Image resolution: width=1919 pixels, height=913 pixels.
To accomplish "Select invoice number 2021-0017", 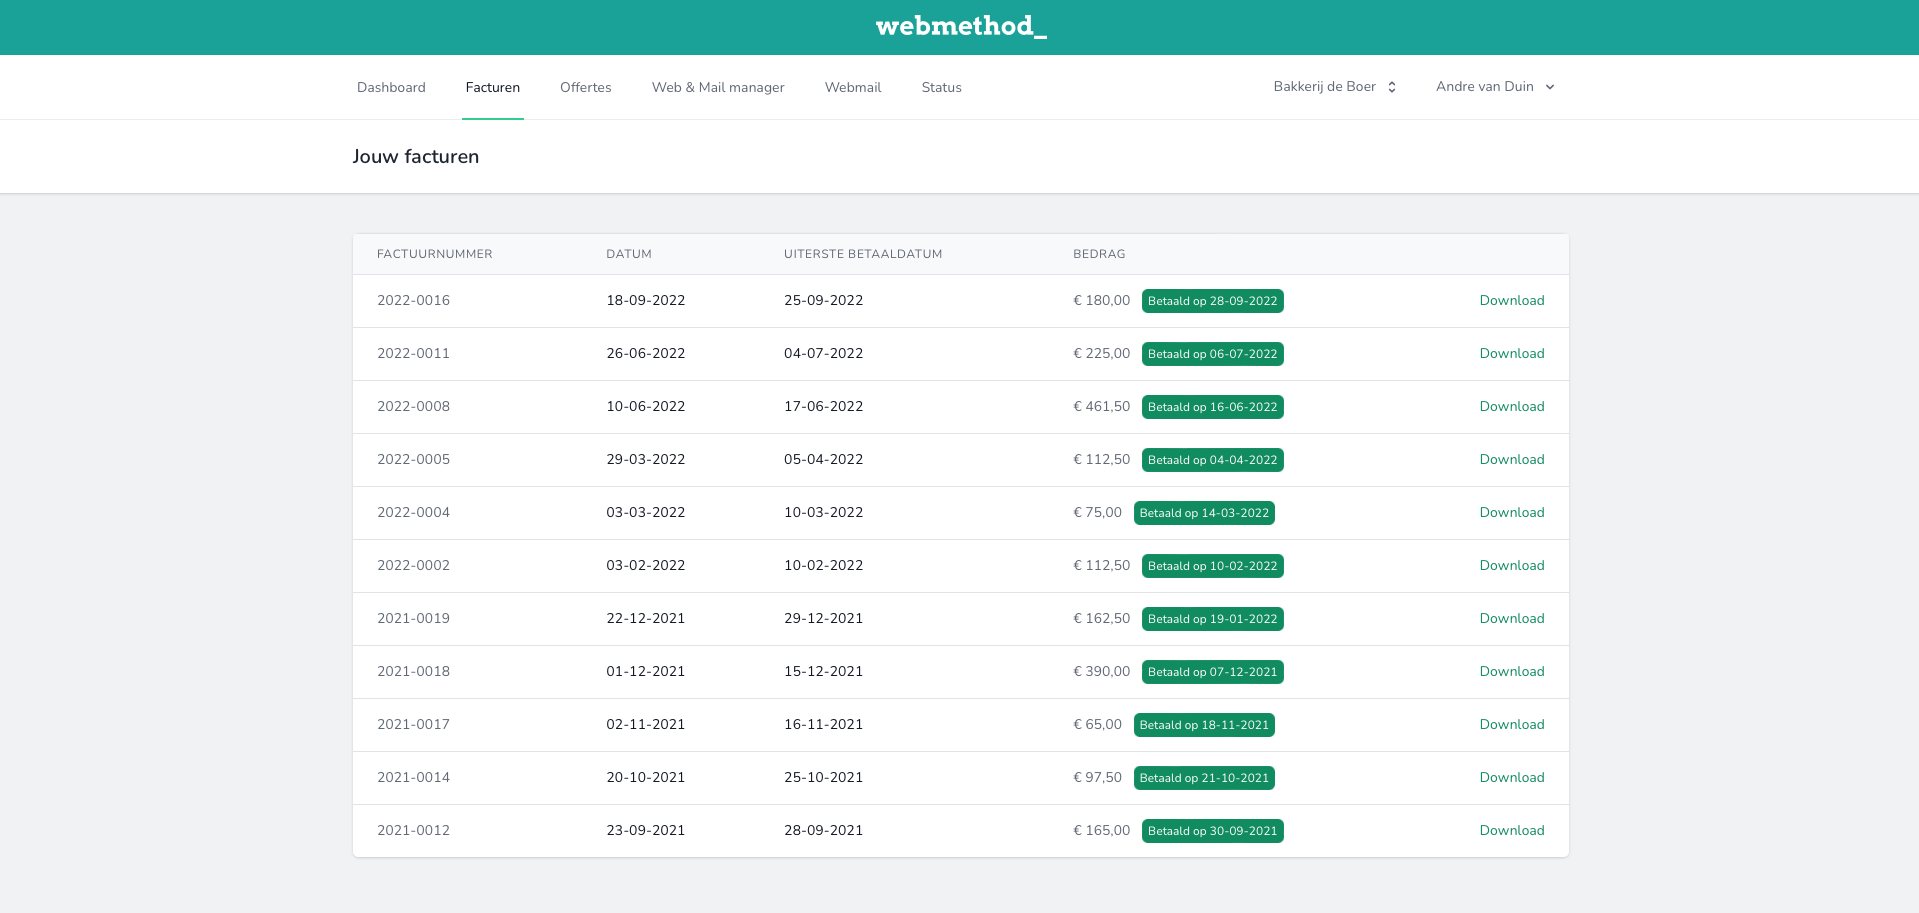I will [413, 724].
